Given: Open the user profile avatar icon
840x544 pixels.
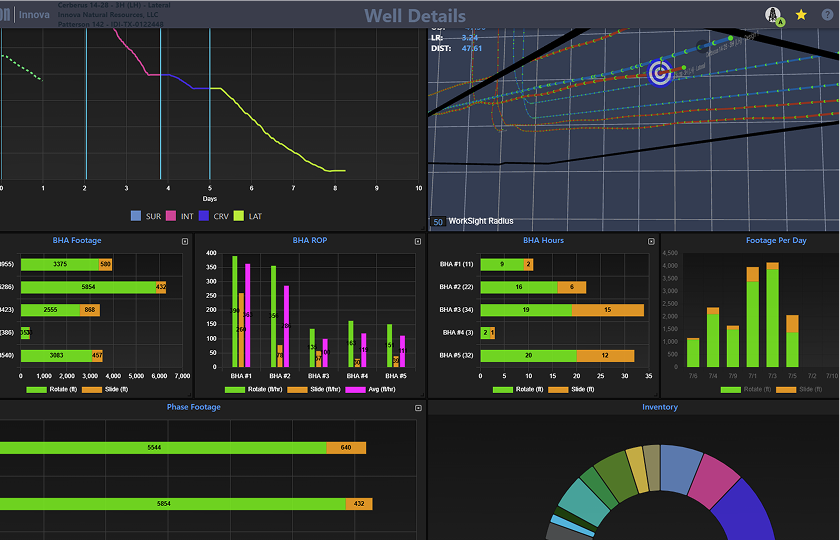Looking at the screenshot, I should (x=773, y=15).
